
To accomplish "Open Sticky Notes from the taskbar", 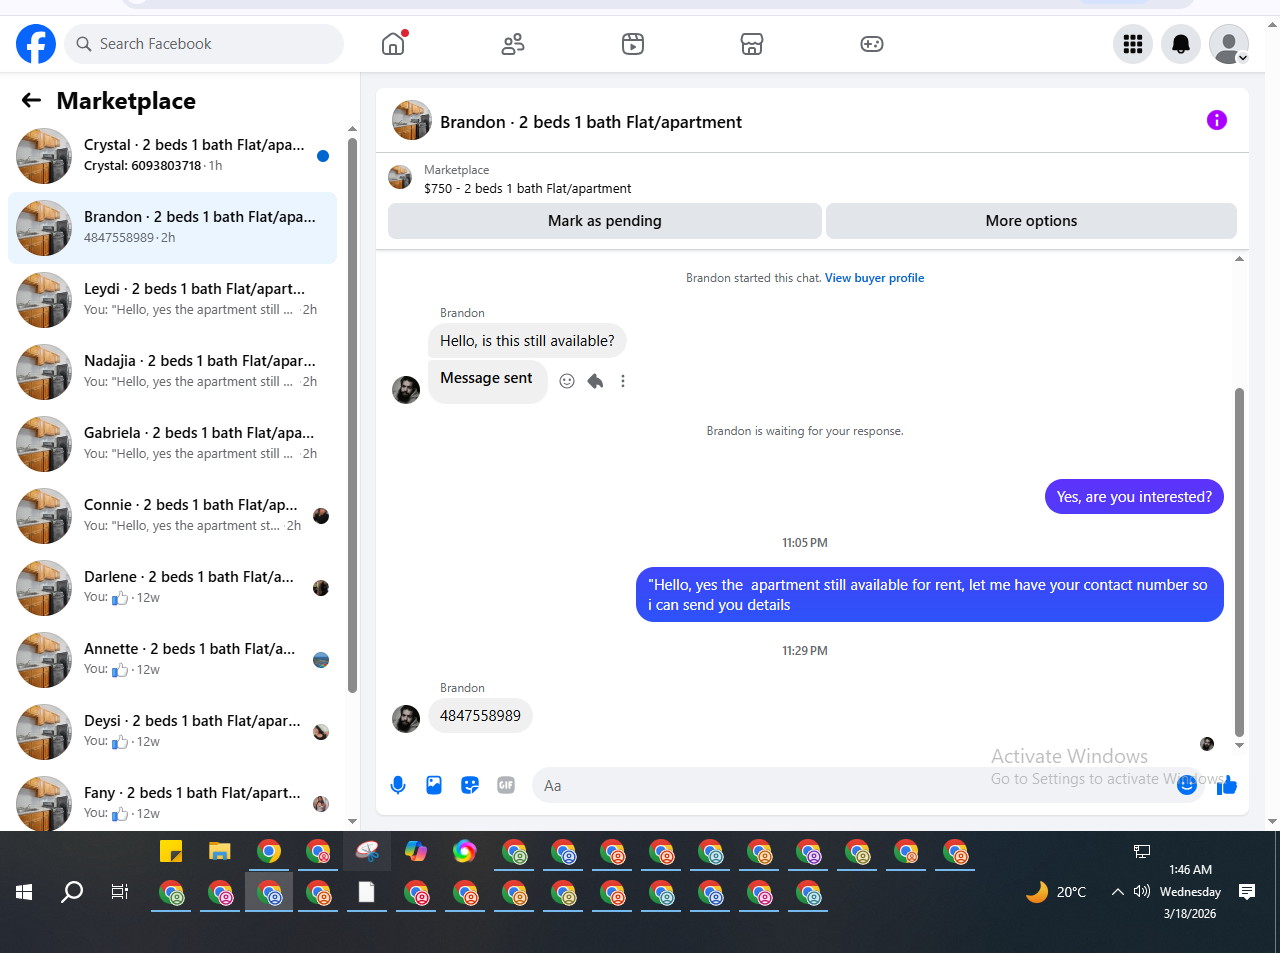I will coord(171,852).
